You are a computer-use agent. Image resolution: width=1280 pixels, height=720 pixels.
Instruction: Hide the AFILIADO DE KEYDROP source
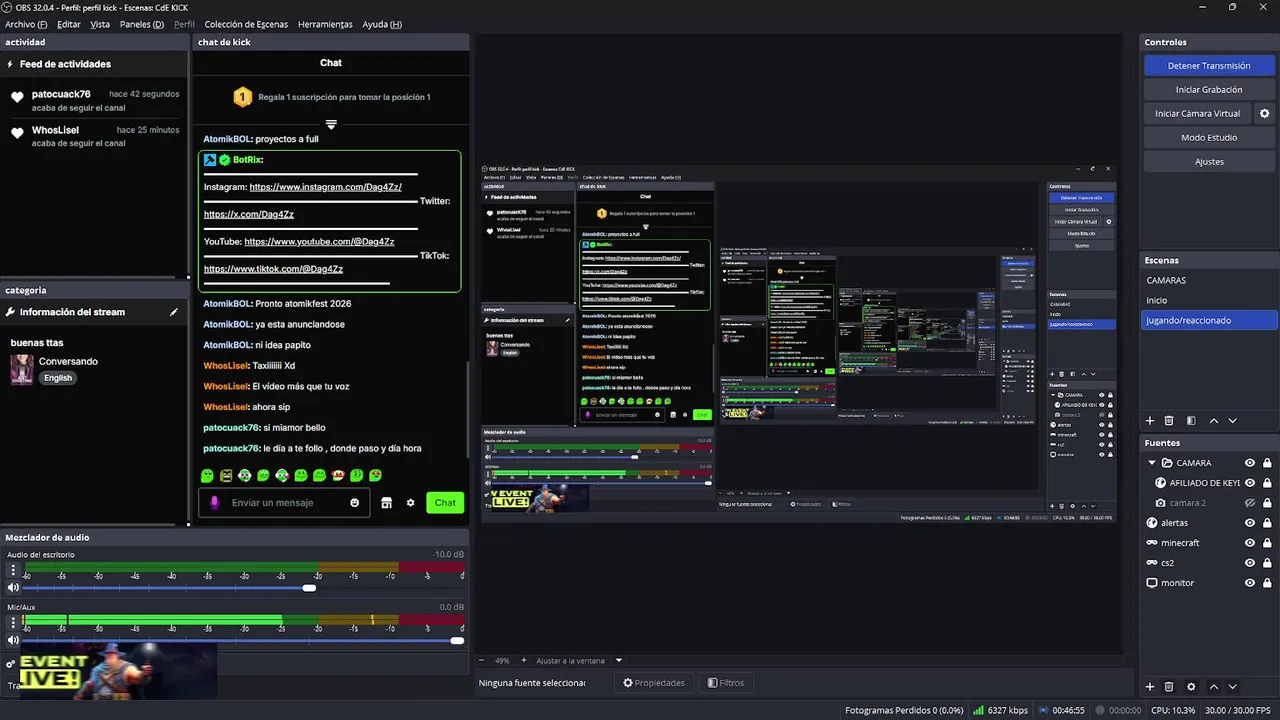1249,483
